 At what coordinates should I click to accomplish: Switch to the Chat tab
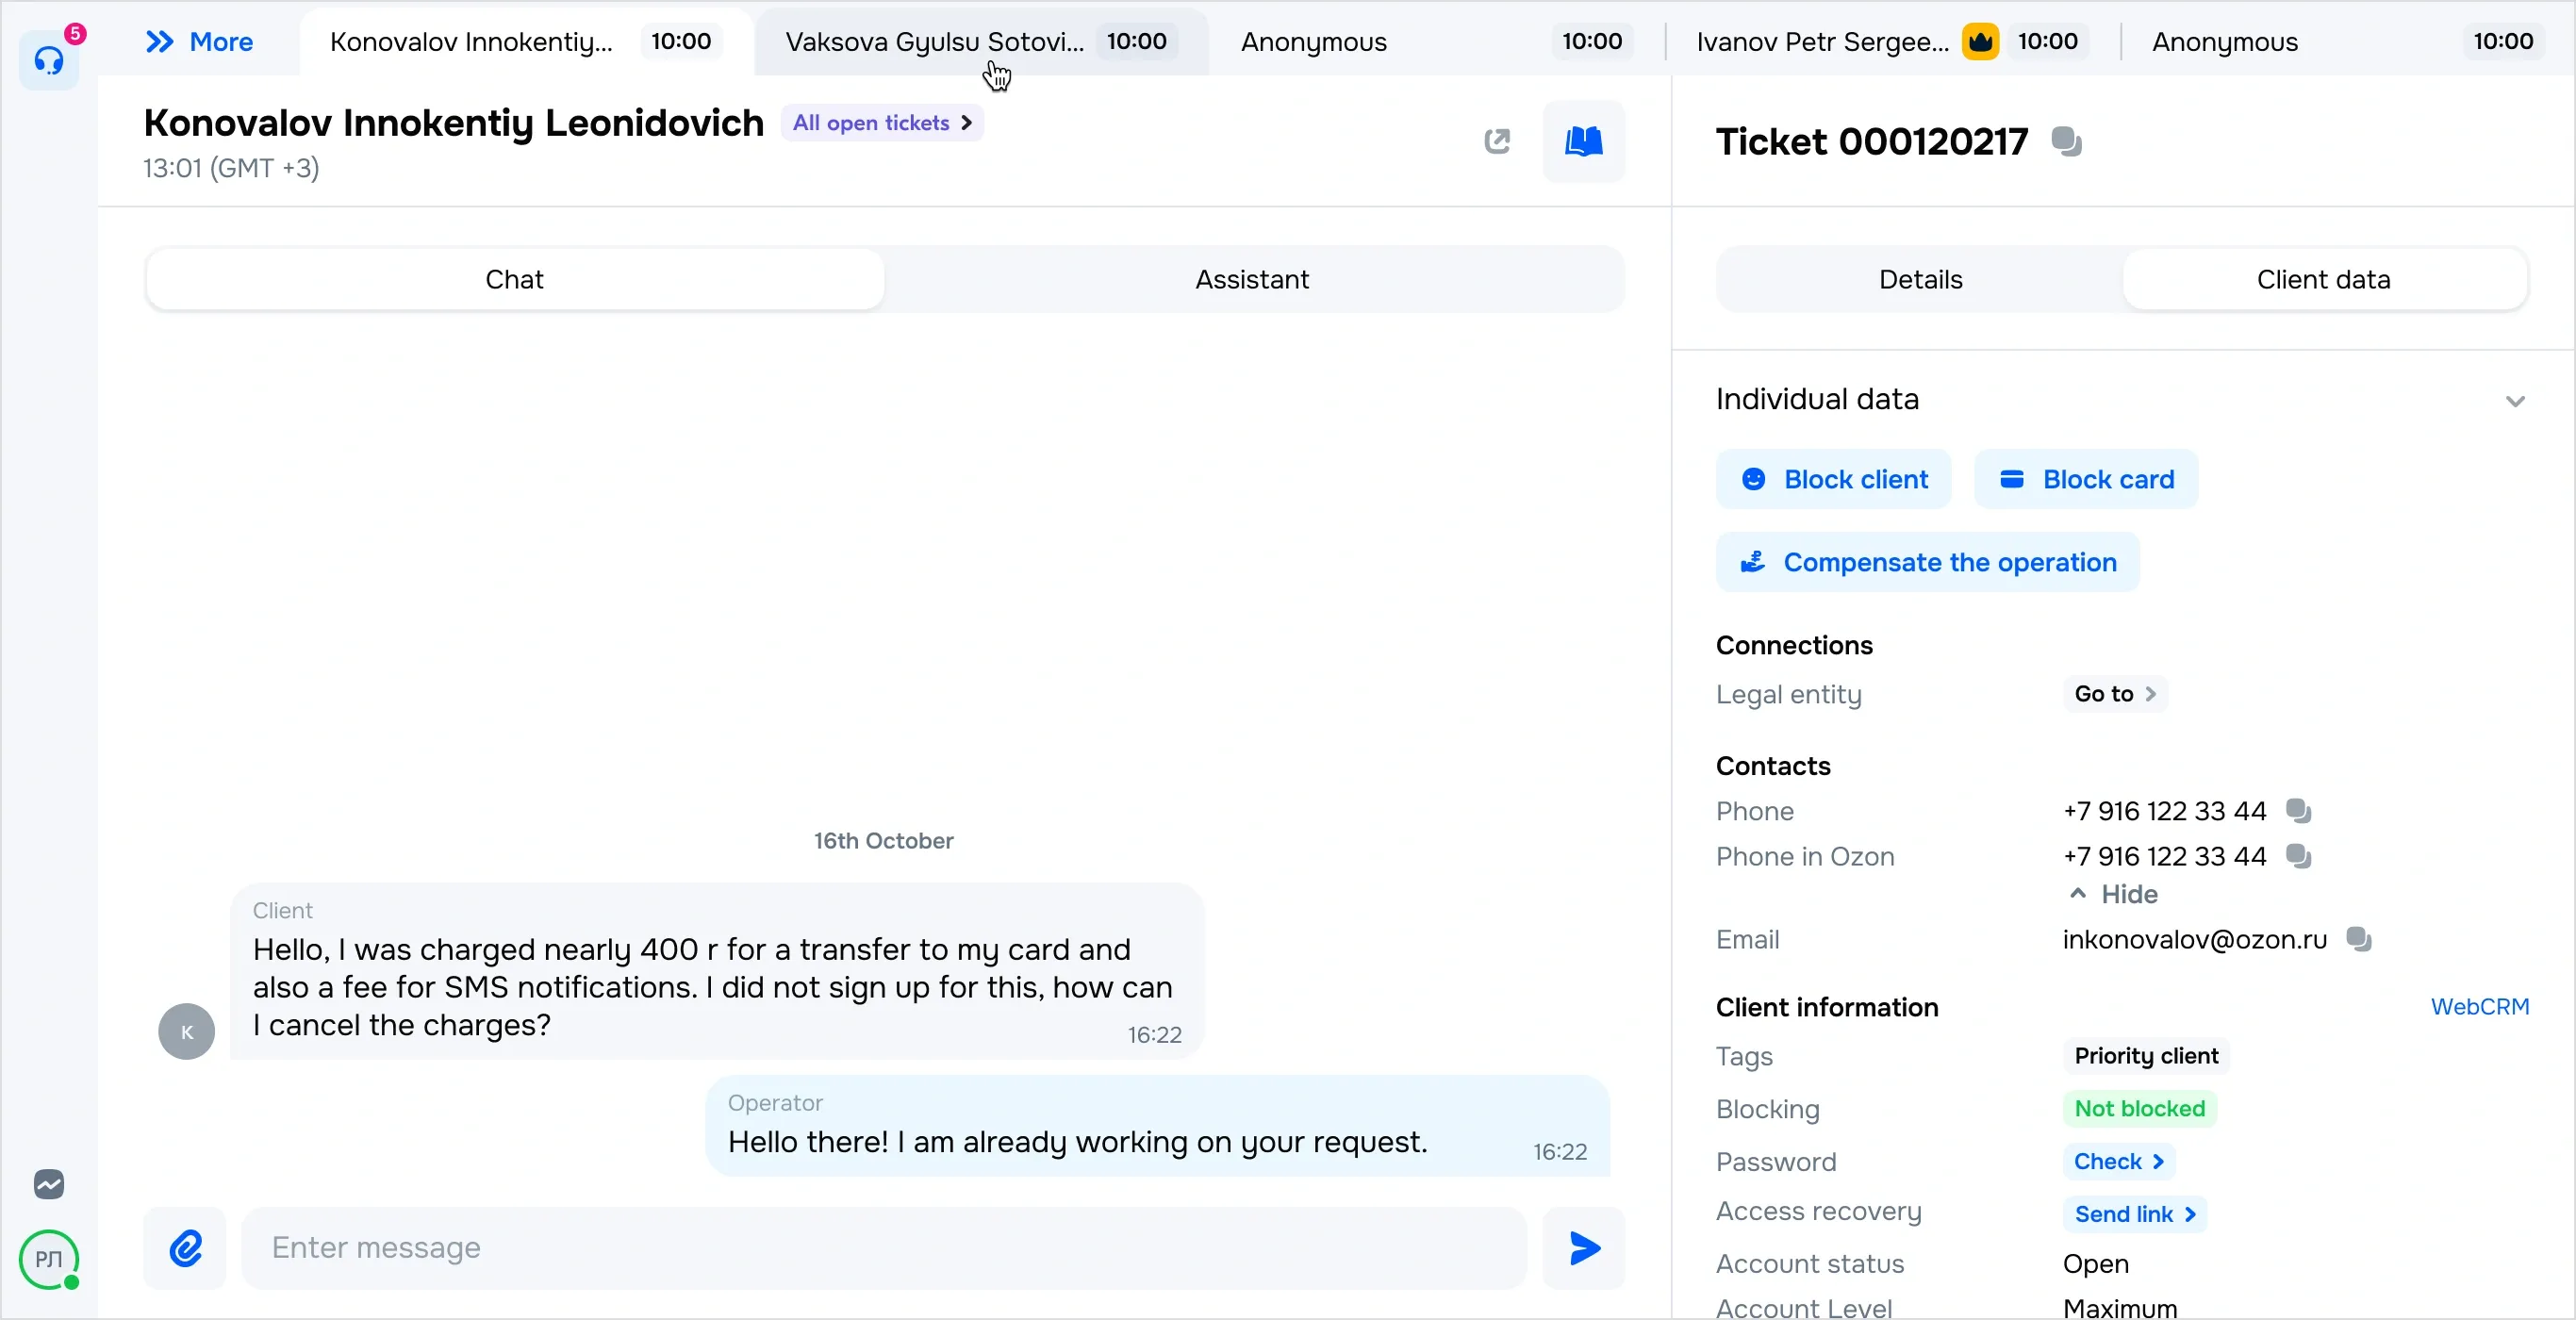coord(514,280)
